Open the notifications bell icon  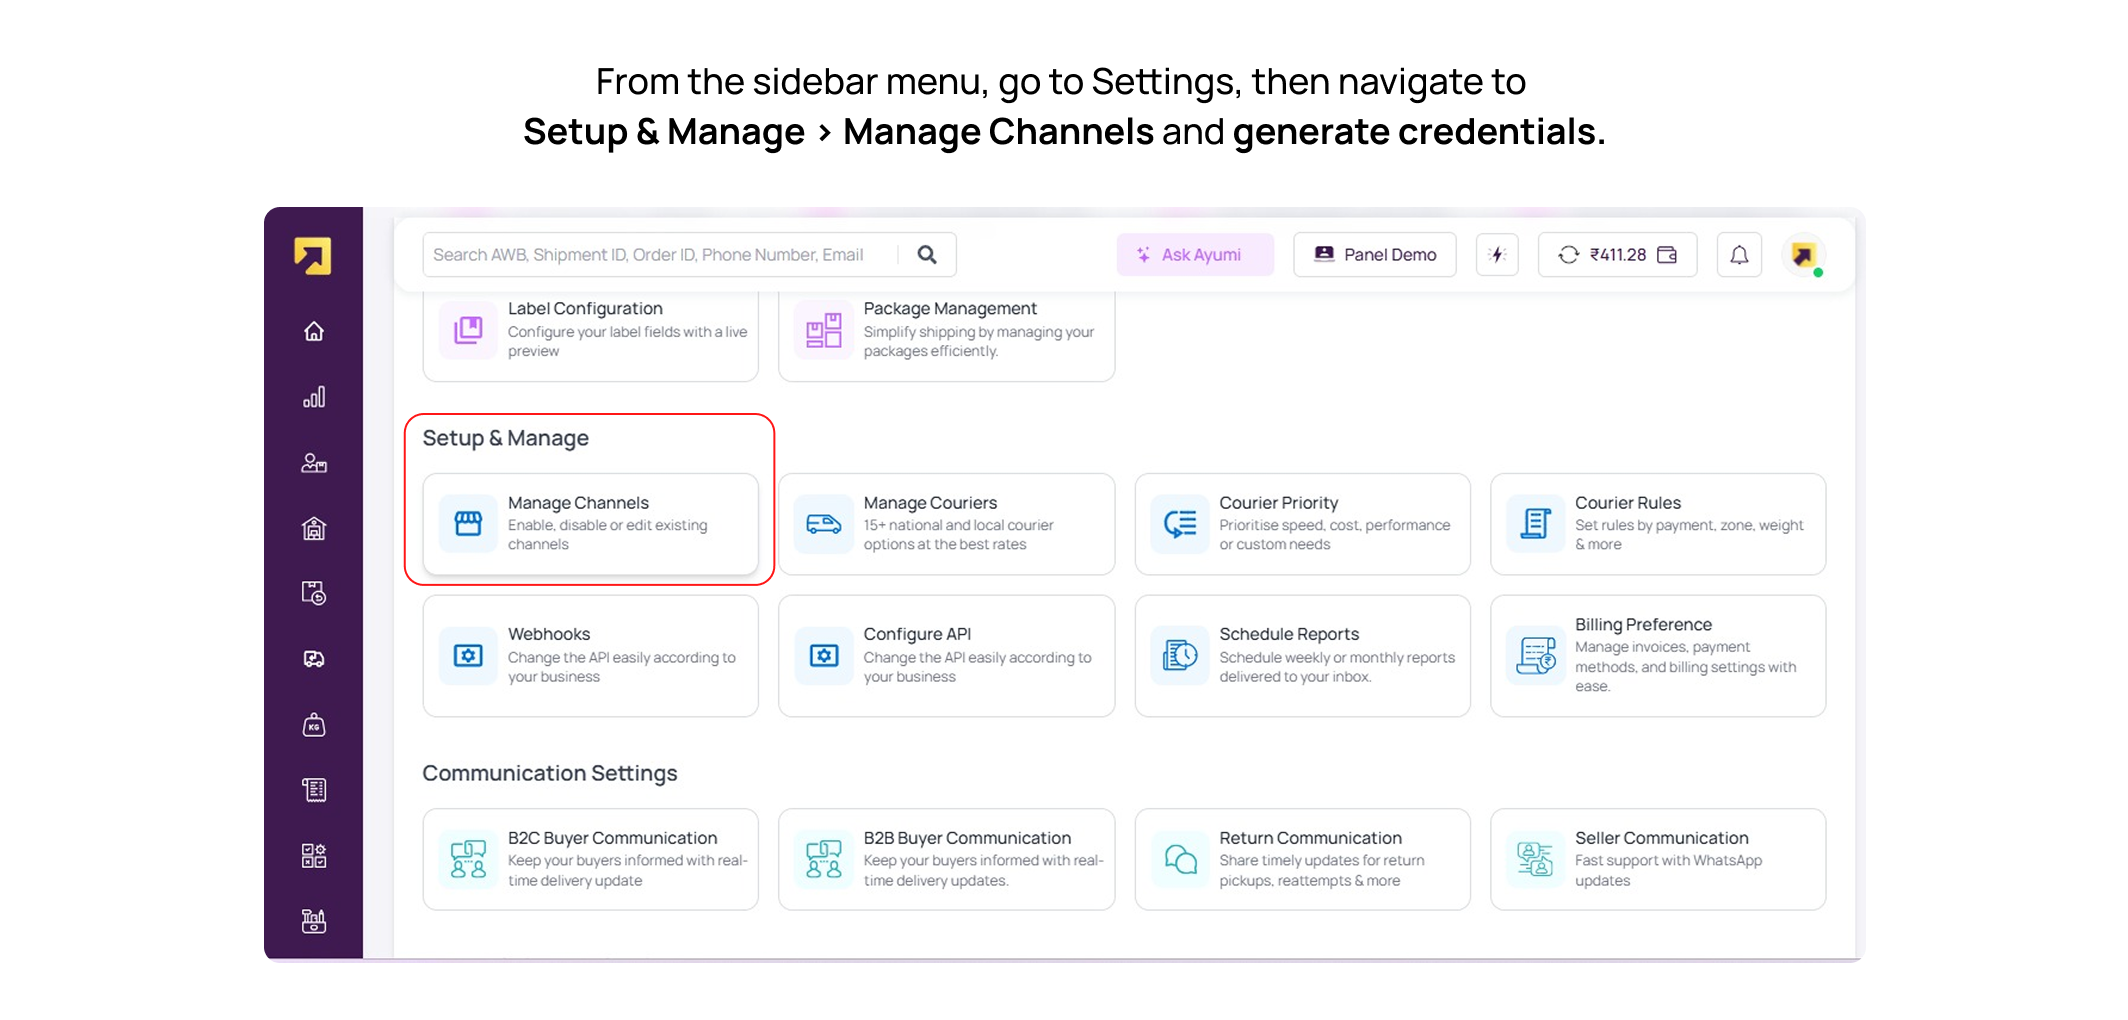(x=1739, y=255)
